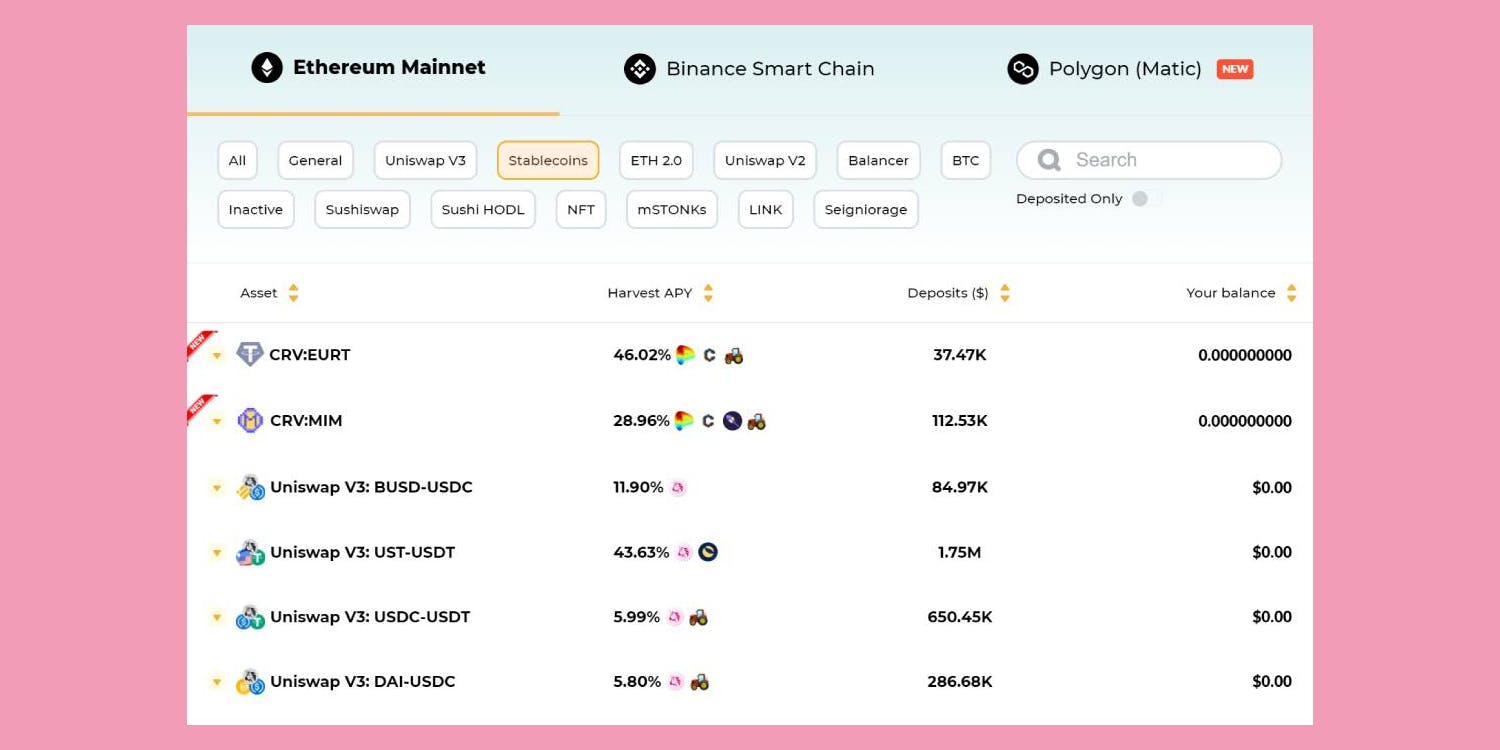
Task: Click the CRV:MIM token icon
Action: (250, 420)
